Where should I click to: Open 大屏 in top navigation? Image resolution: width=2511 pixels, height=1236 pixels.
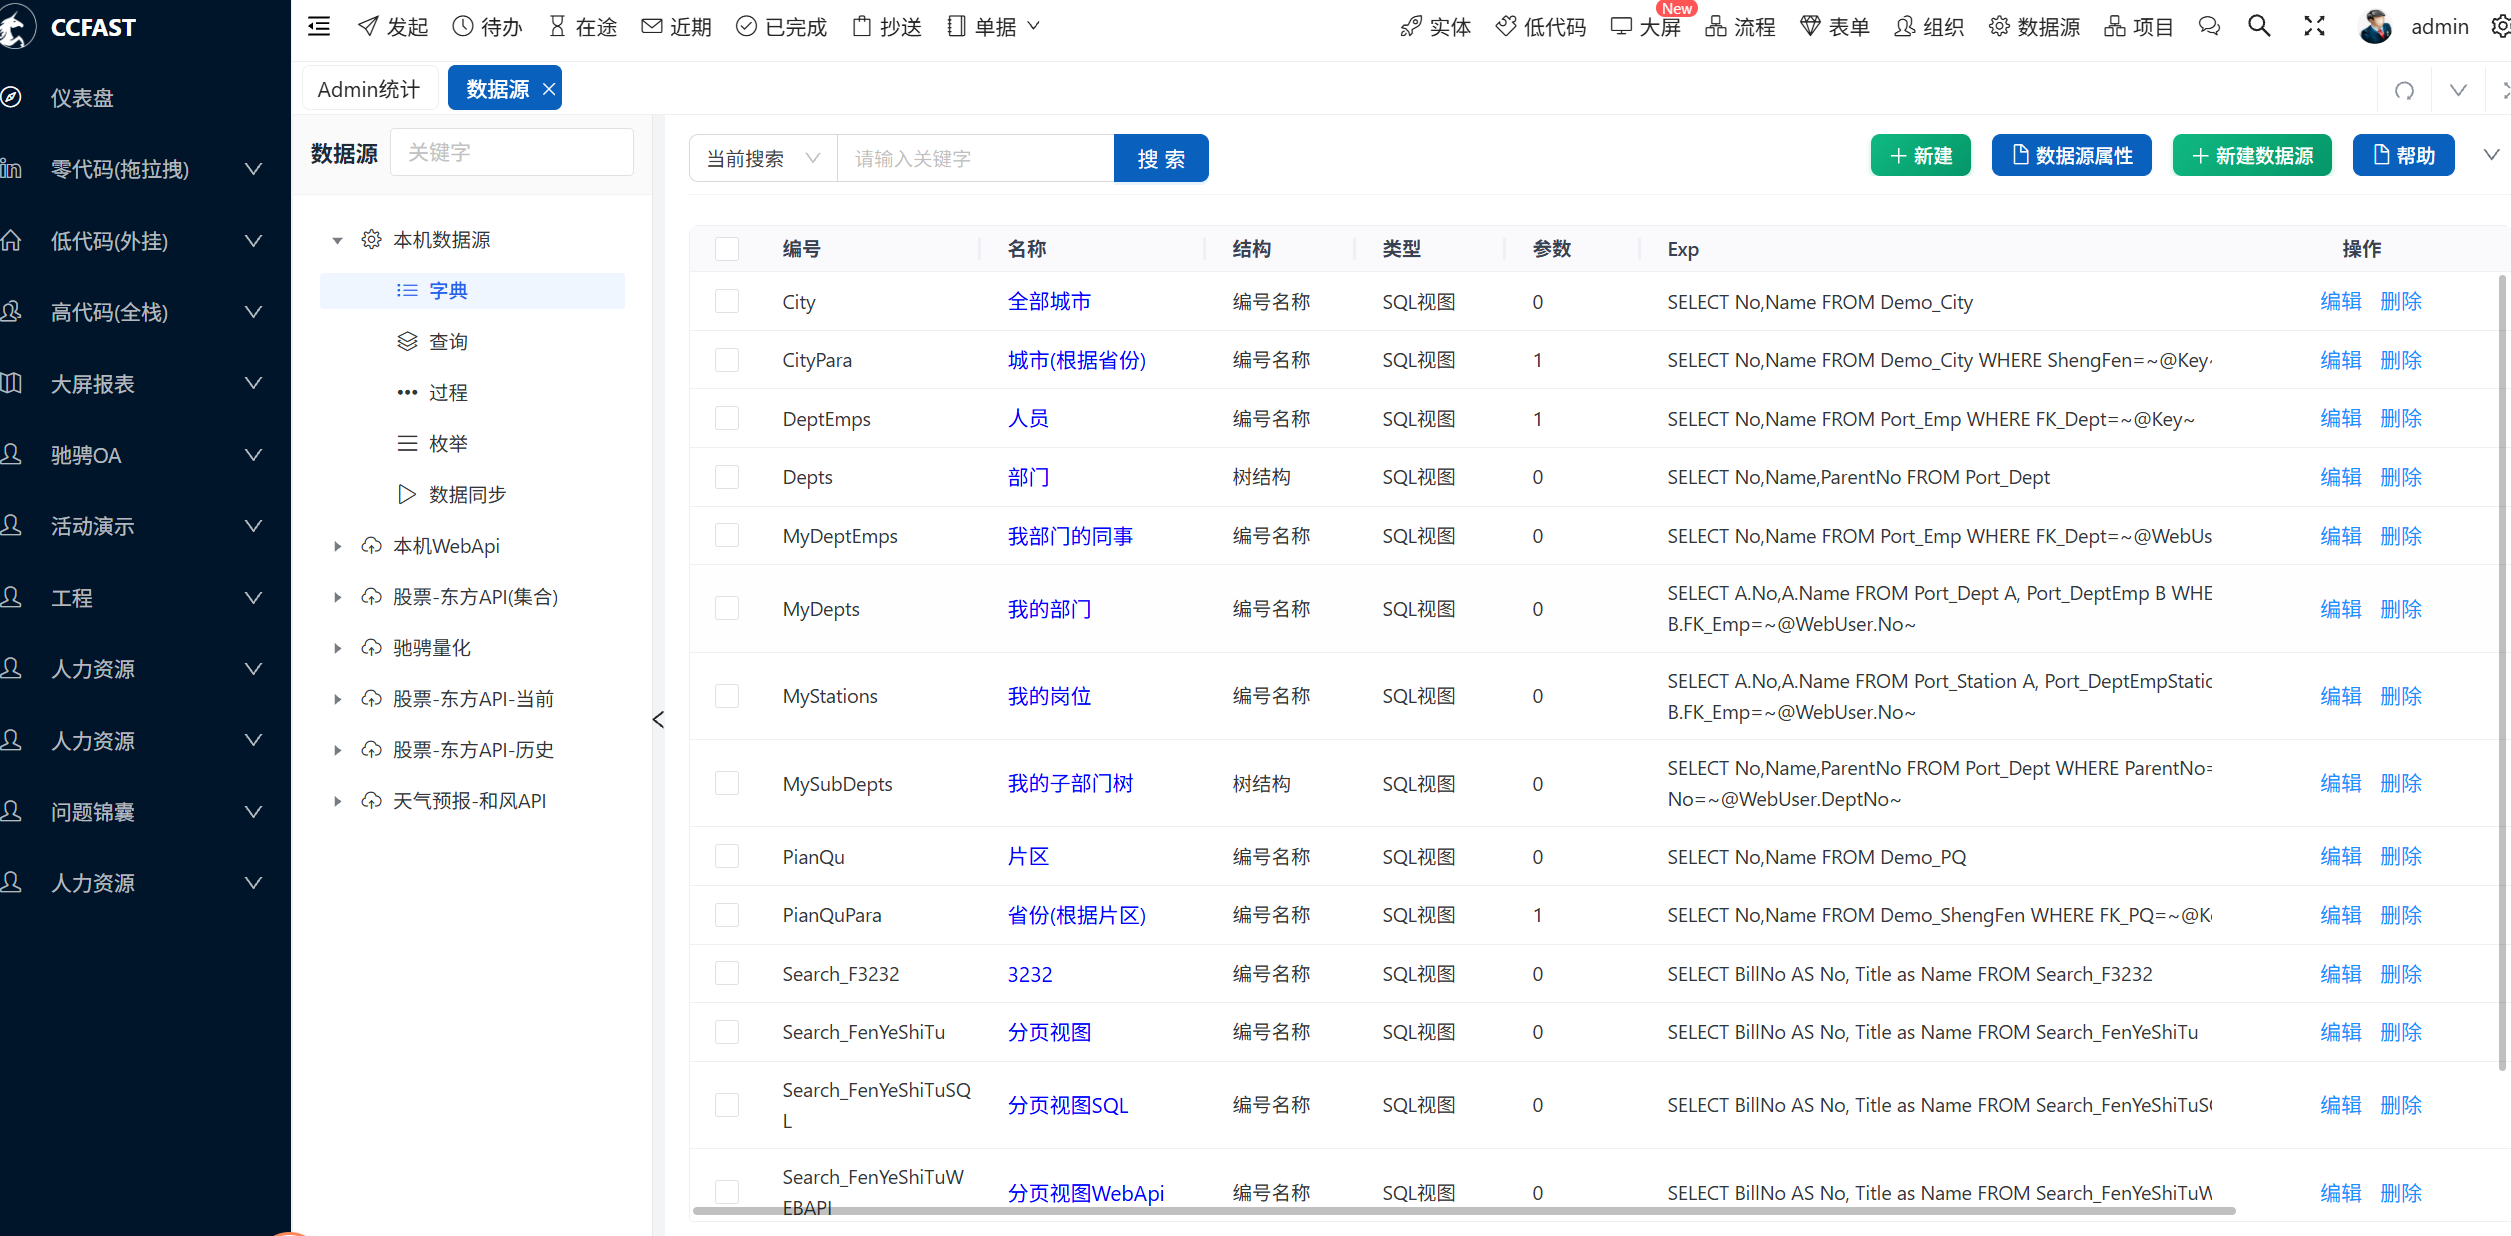(1645, 27)
